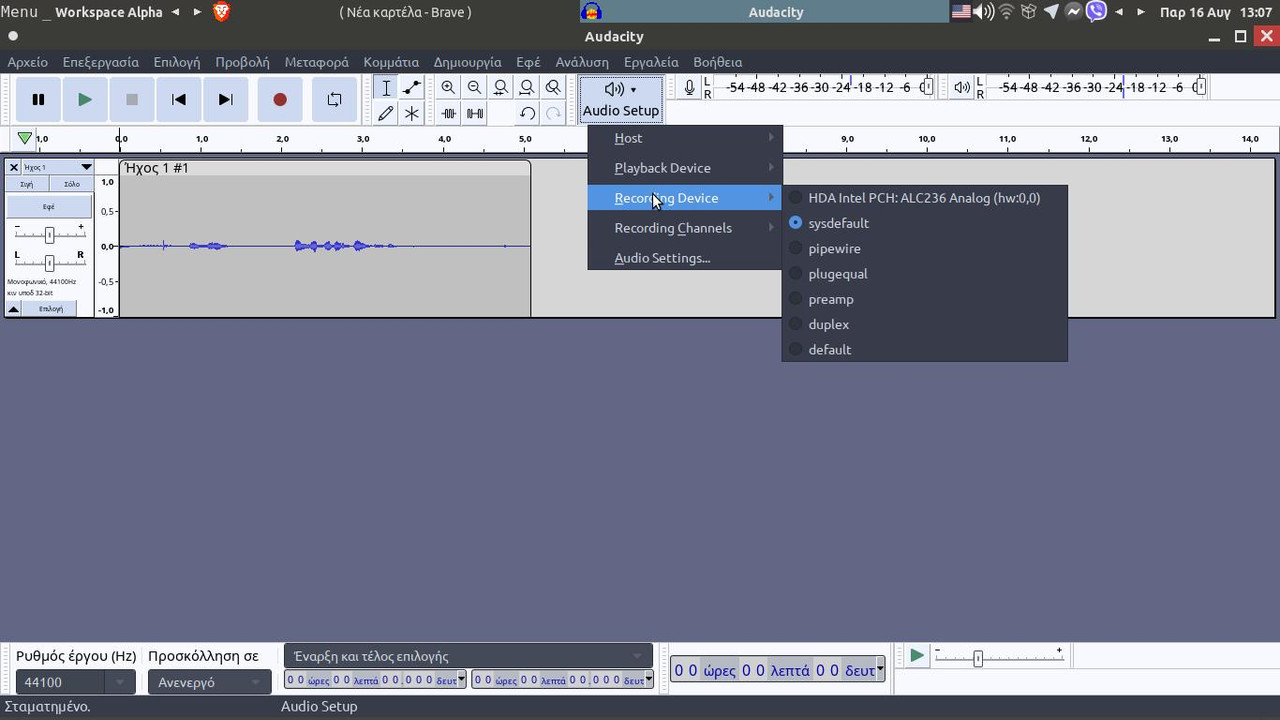Select HDA Intel PCH ALC236 Analog device

[924, 198]
